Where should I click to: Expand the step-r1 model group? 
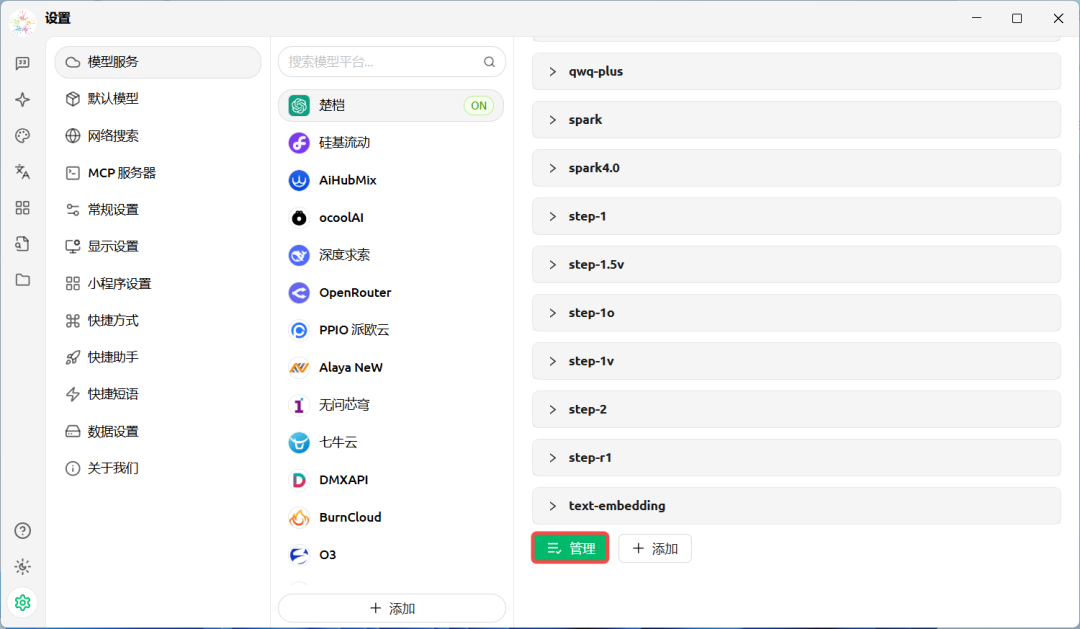click(796, 457)
